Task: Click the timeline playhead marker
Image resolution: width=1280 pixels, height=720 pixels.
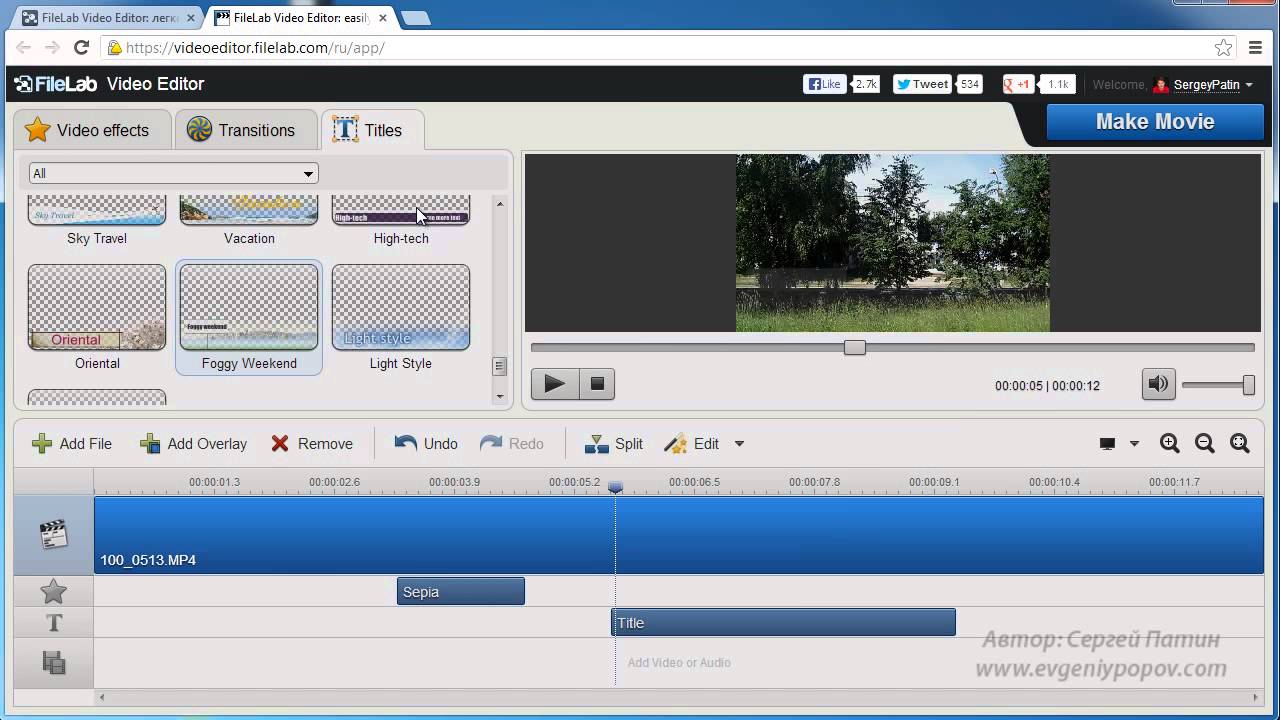Action: coord(616,487)
